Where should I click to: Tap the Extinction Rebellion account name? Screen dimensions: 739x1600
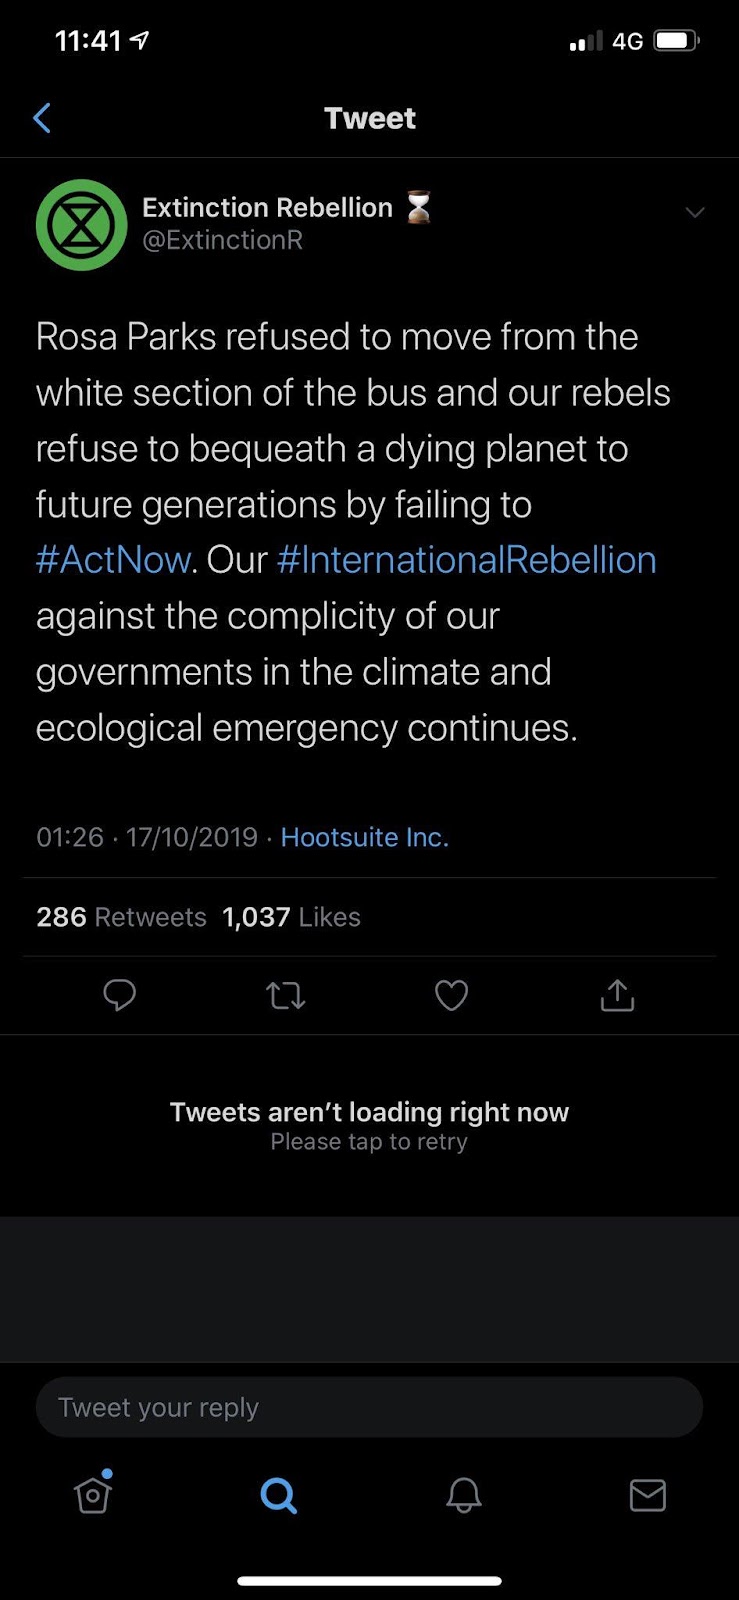pyautogui.click(x=267, y=207)
